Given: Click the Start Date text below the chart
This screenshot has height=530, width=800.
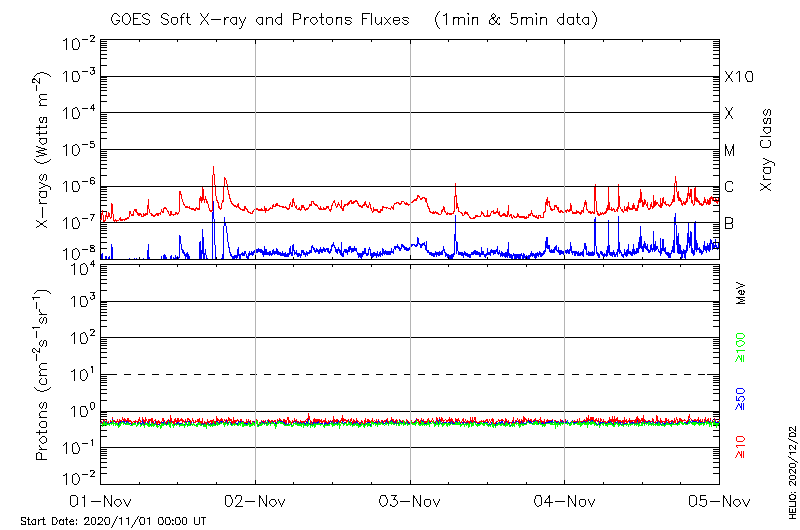Looking at the screenshot, I should click(113, 521).
